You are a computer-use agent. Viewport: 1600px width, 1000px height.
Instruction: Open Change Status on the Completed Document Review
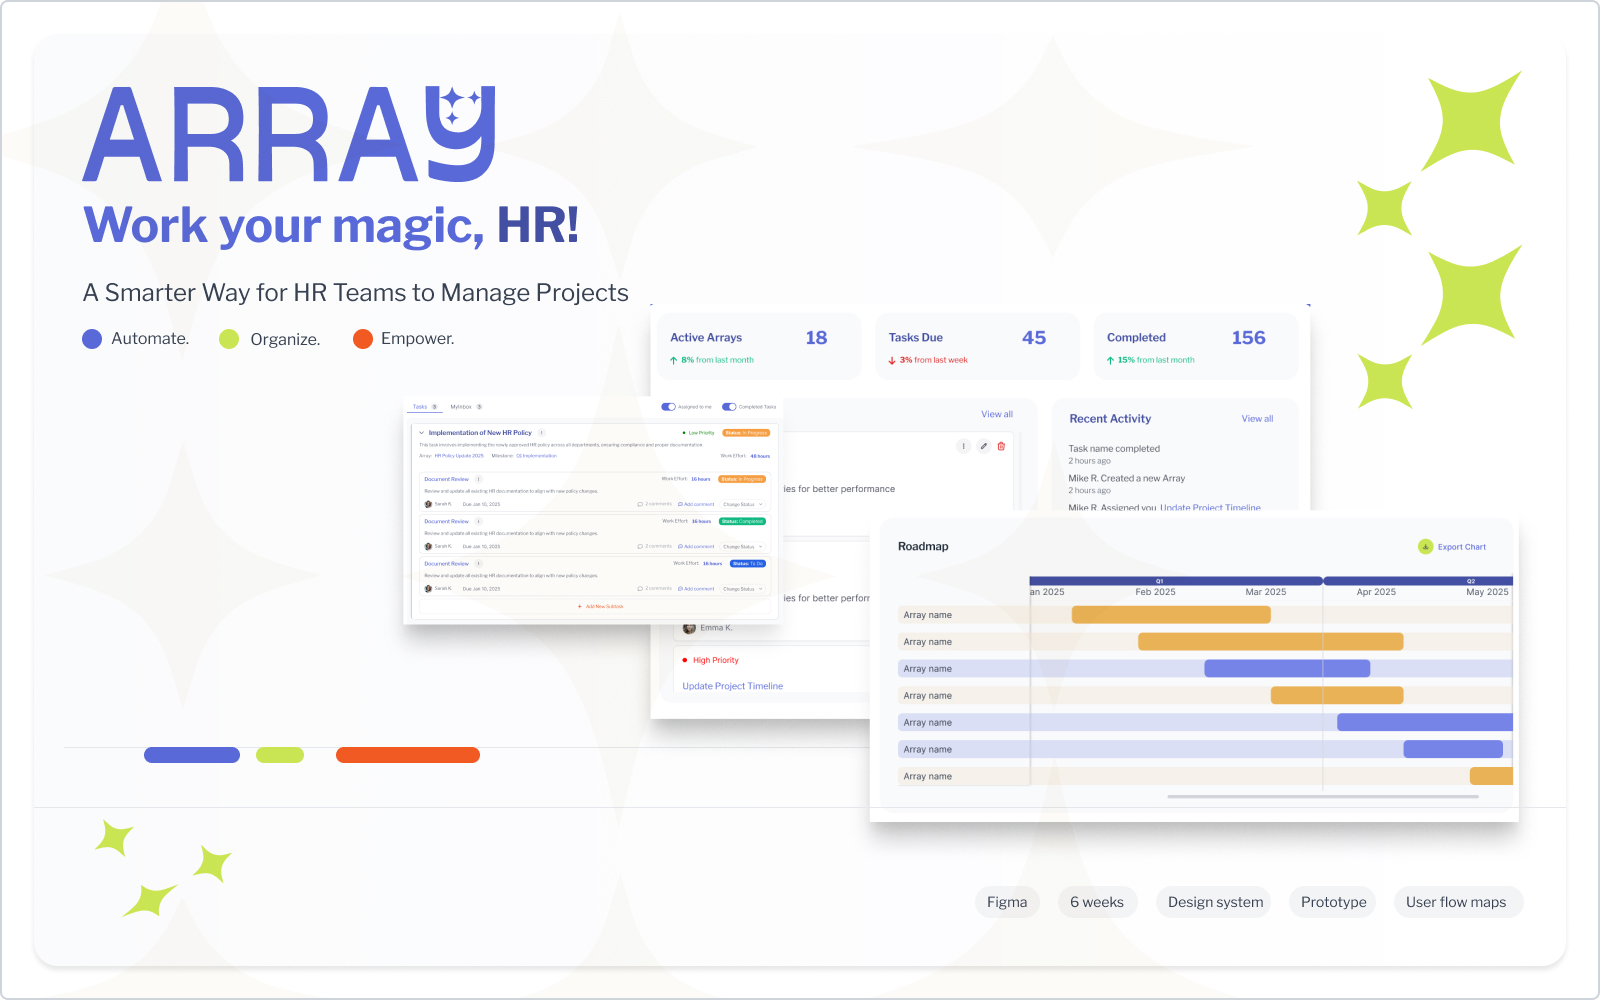point(742,546)
